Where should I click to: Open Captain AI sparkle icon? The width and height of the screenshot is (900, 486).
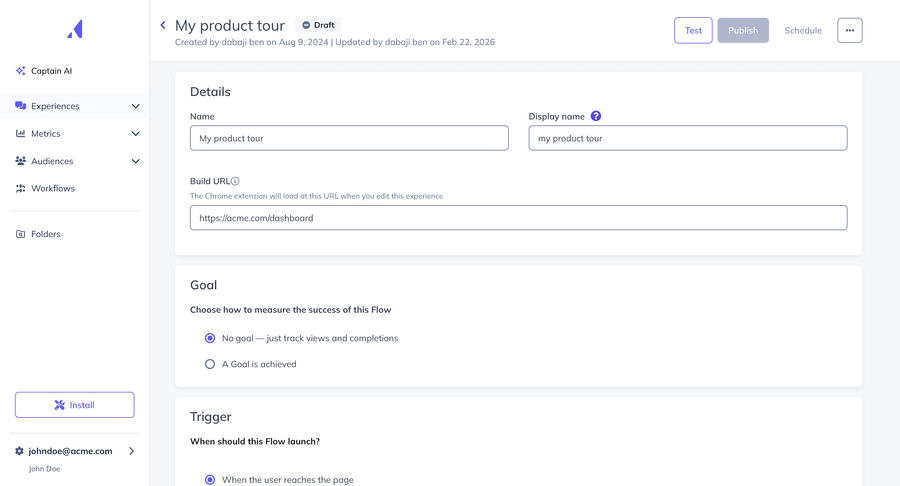21,71
